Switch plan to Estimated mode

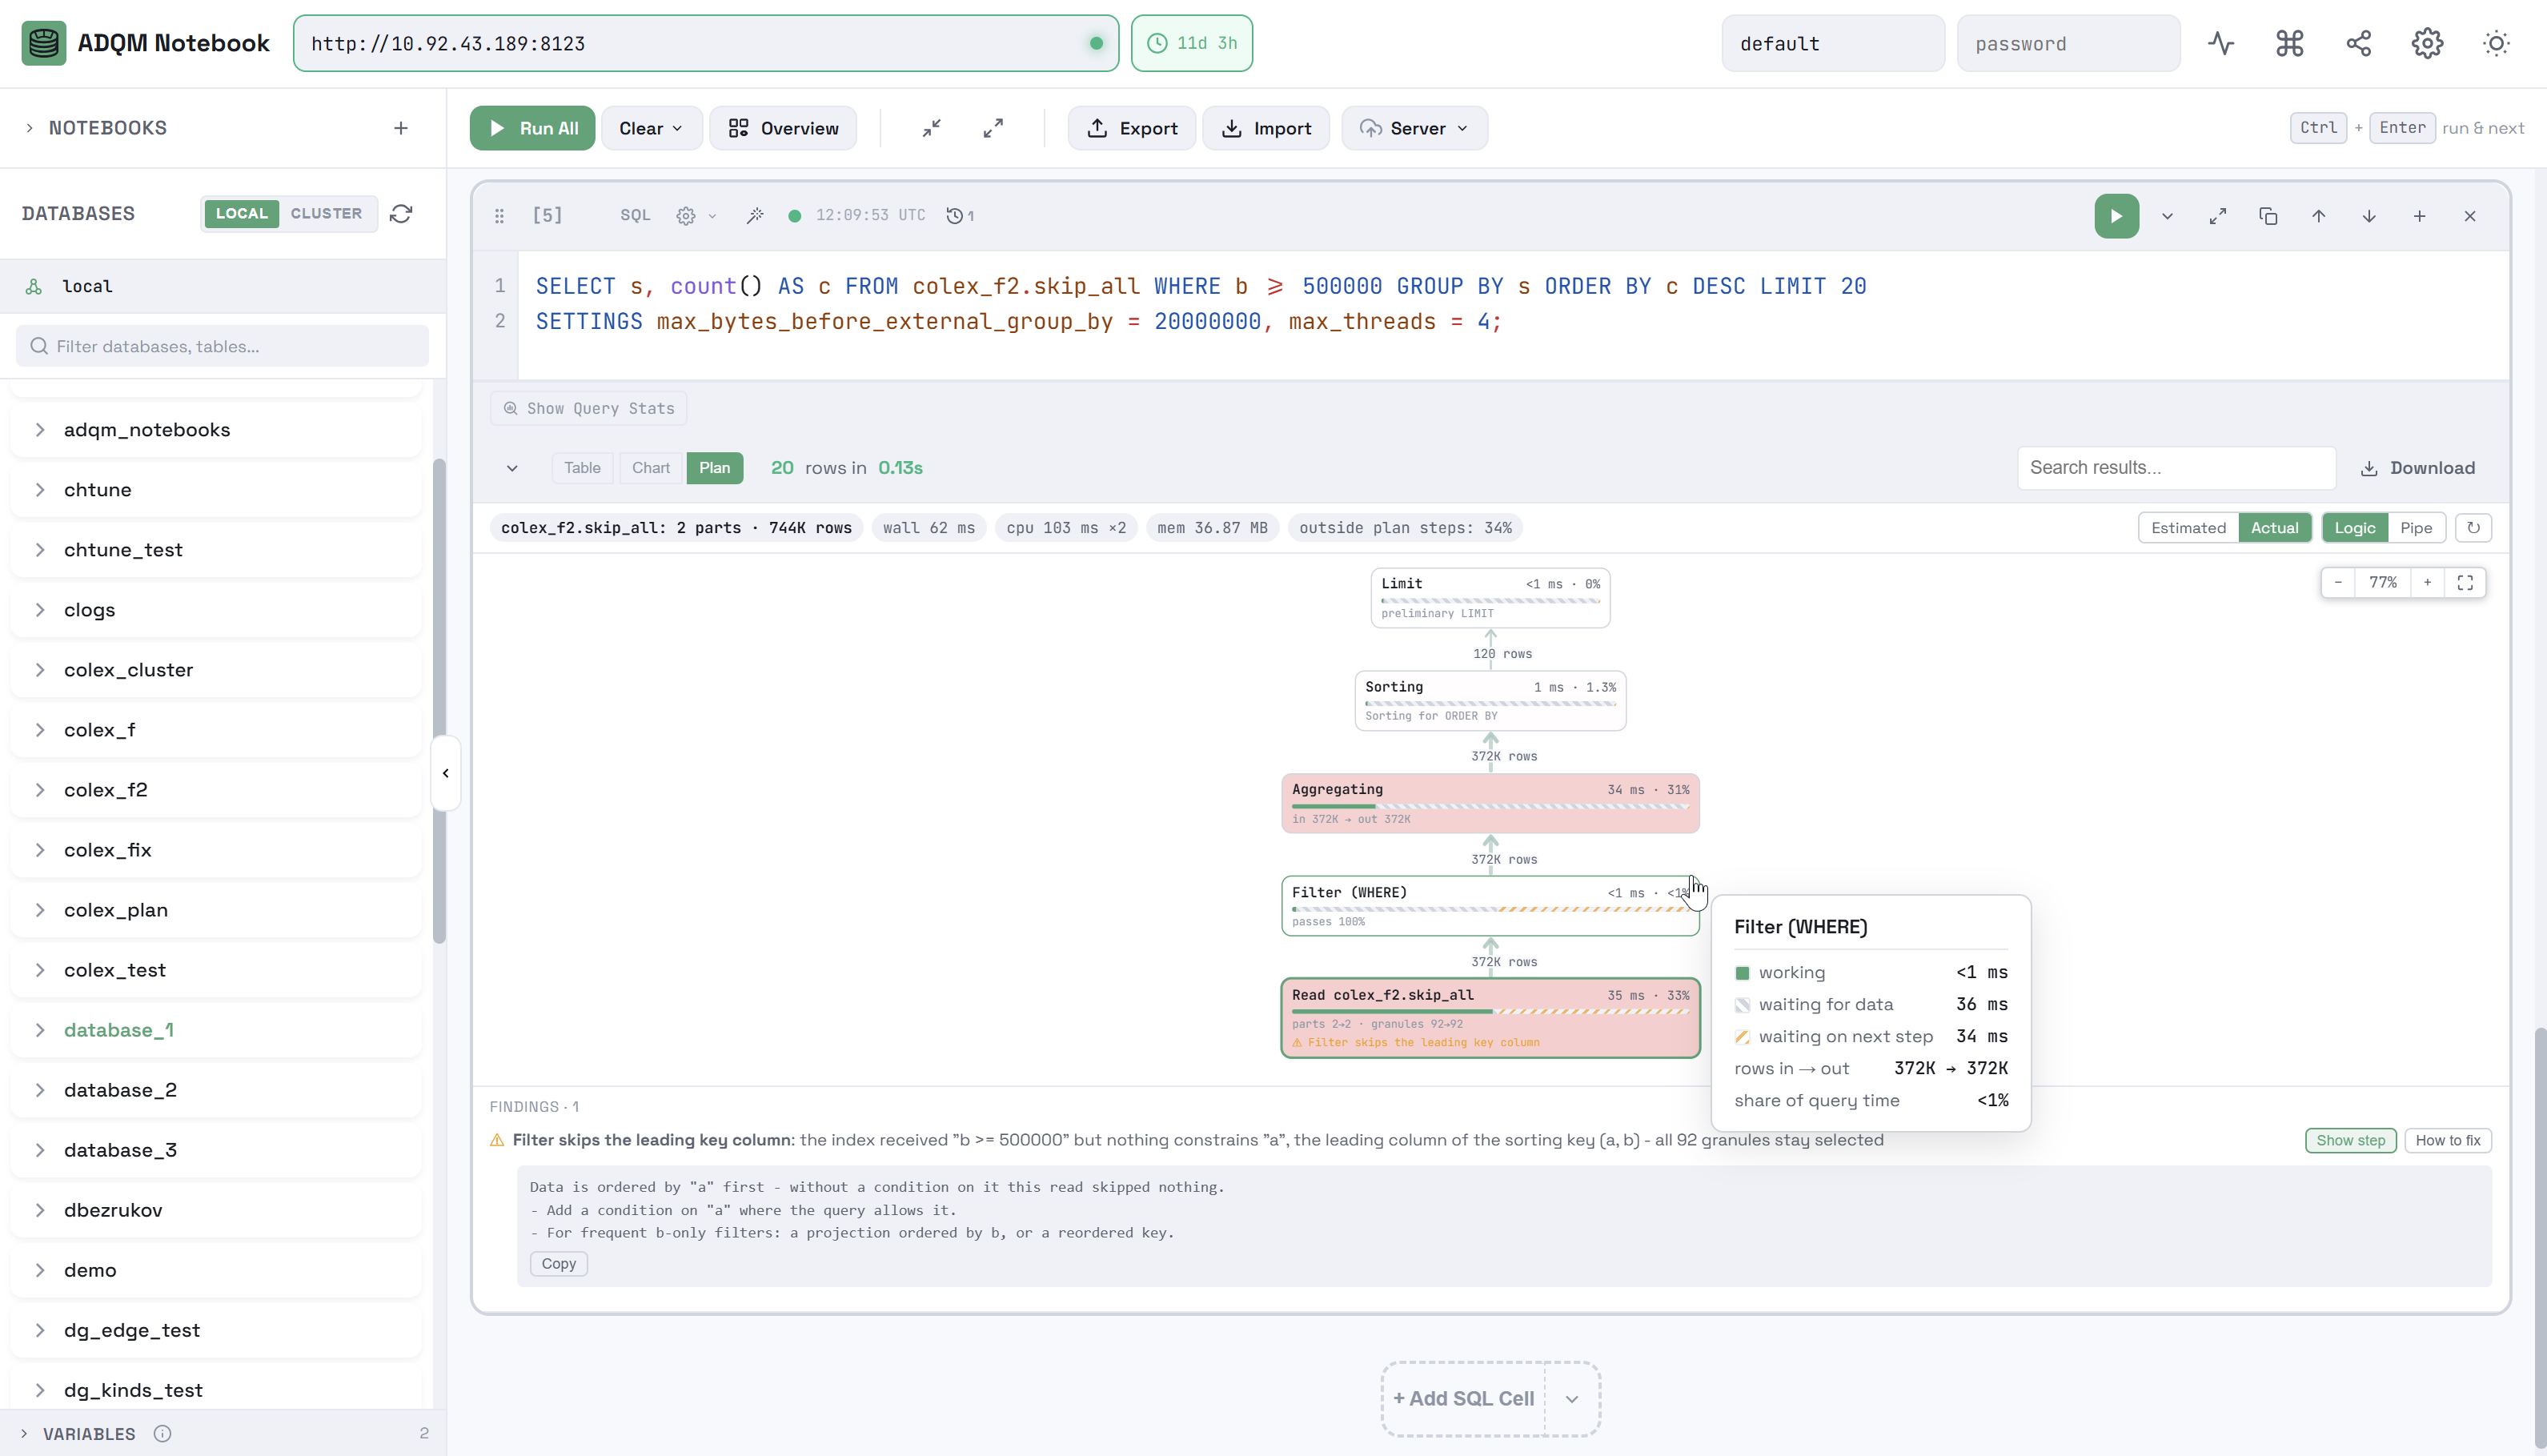(x=2188, y=528)
